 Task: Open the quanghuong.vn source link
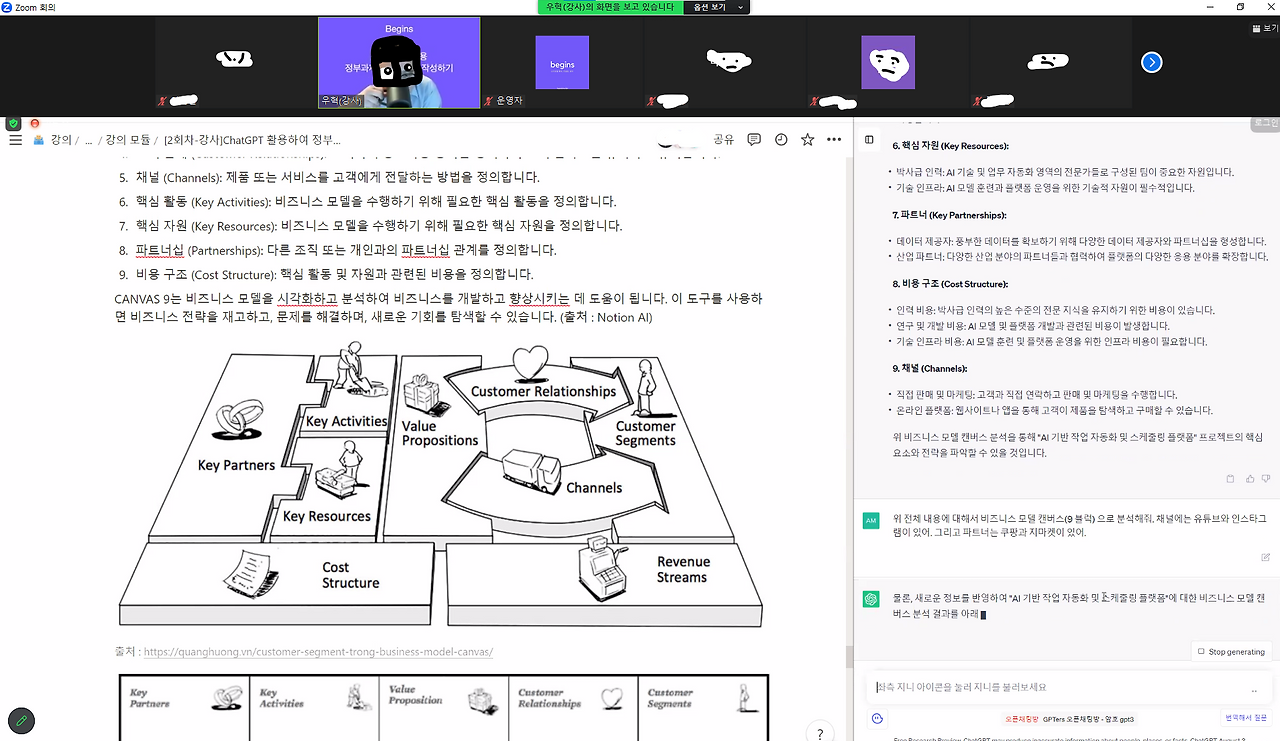pos(318,651)
